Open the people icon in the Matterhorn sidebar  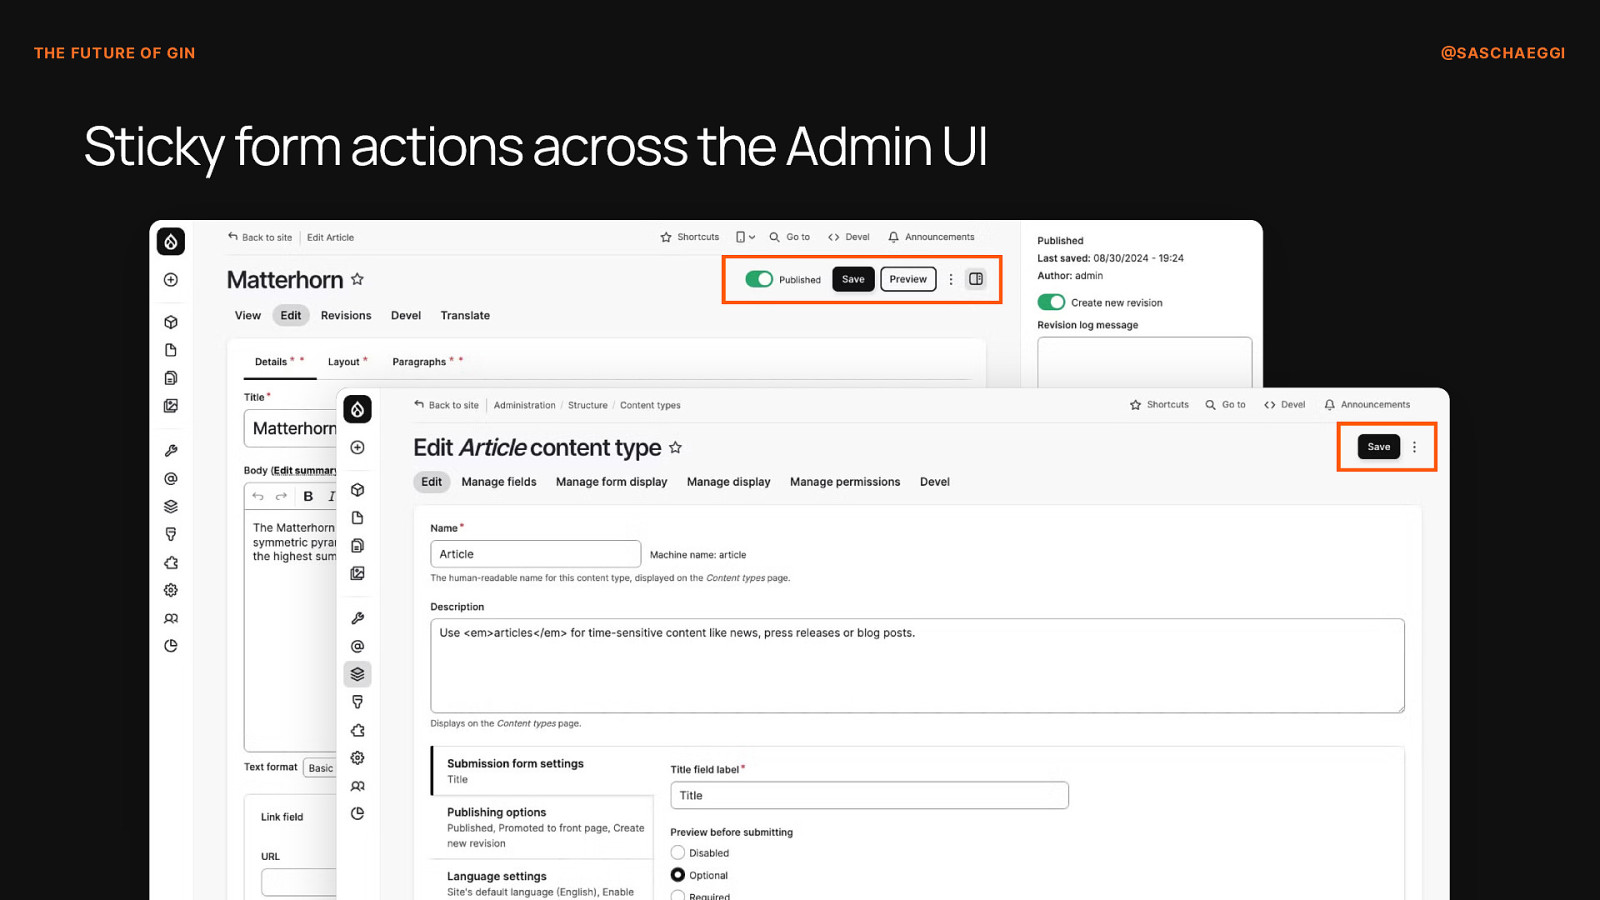coord(171,618)
